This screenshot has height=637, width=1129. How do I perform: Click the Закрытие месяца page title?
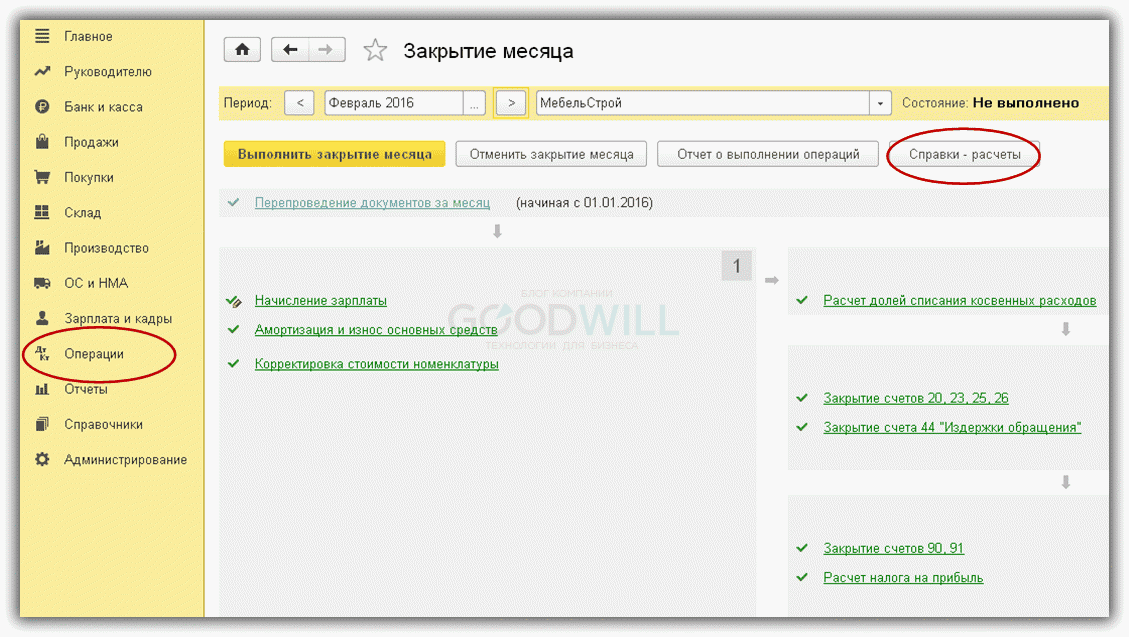[x=488, y=51]
